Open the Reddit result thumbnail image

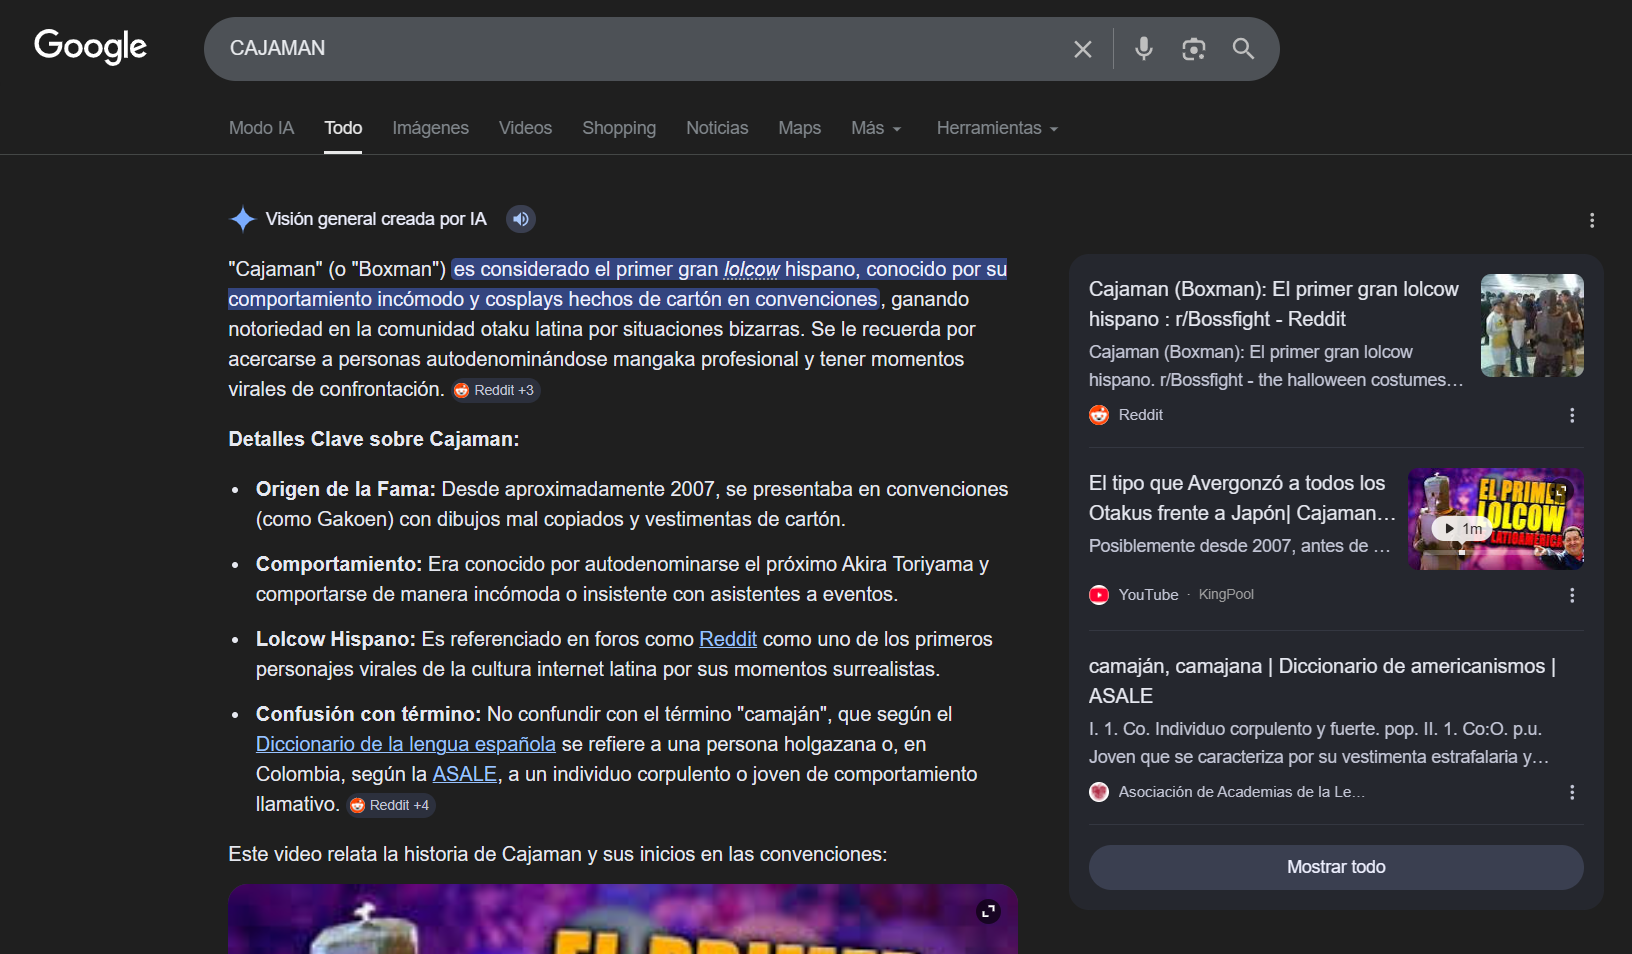(x=1532, y=325)
